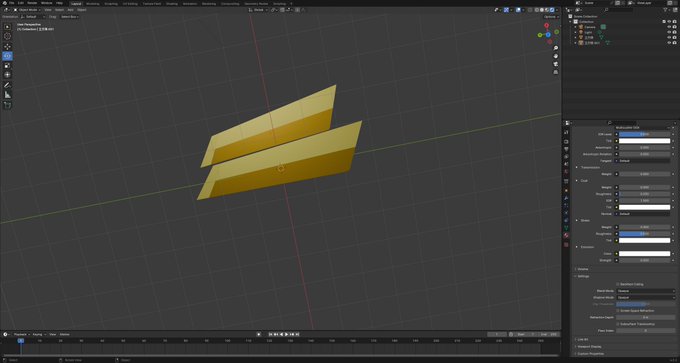680x363 pixels.
Task: Select the Transform tool
Action: (7, 75)
